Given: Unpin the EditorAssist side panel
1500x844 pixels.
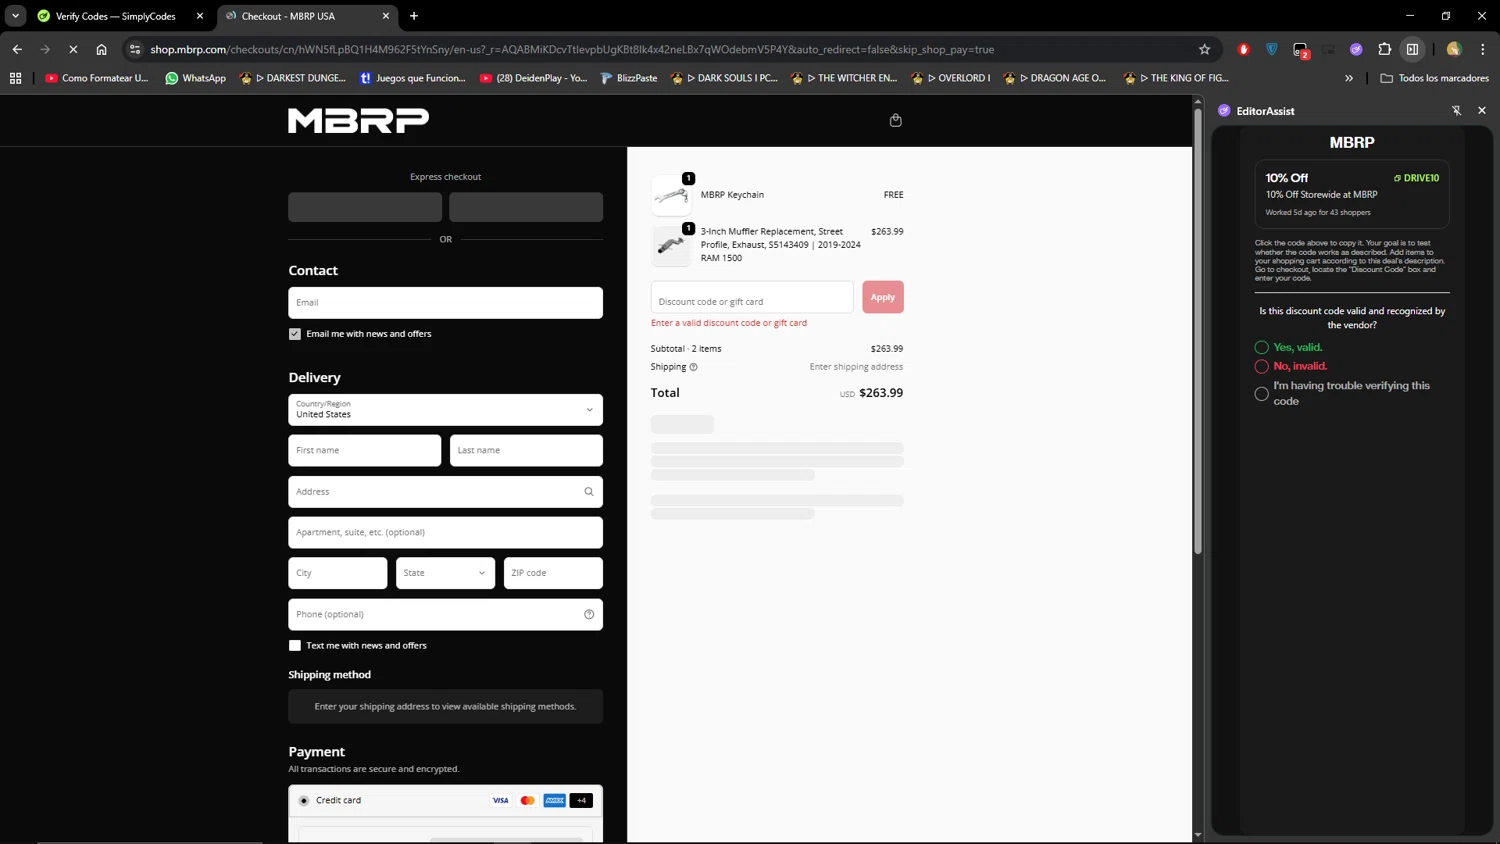Looking at the screenshot, I should [x=1456, y=111].
